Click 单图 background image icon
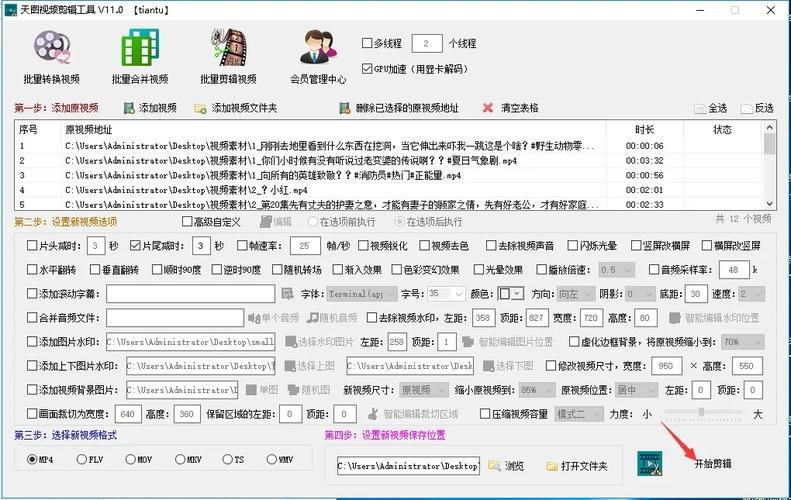 [251, 390]
